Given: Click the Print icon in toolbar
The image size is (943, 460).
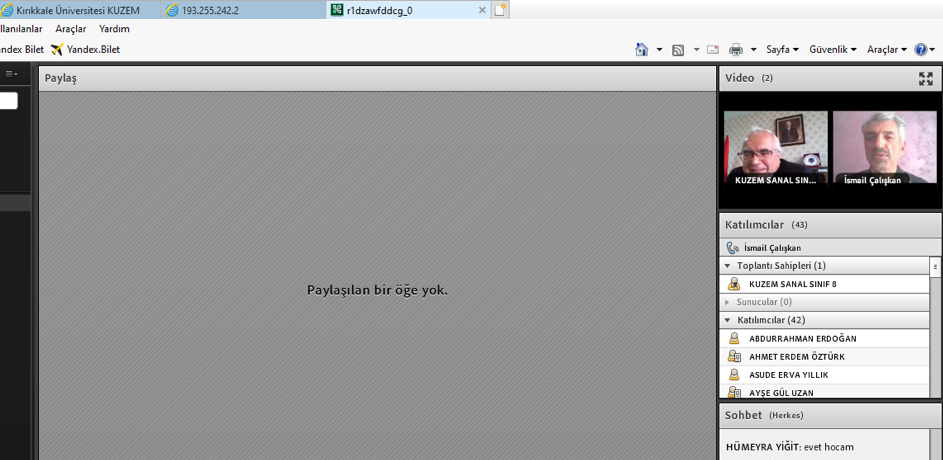Looking at the screenshot, I should pos(736,49).
